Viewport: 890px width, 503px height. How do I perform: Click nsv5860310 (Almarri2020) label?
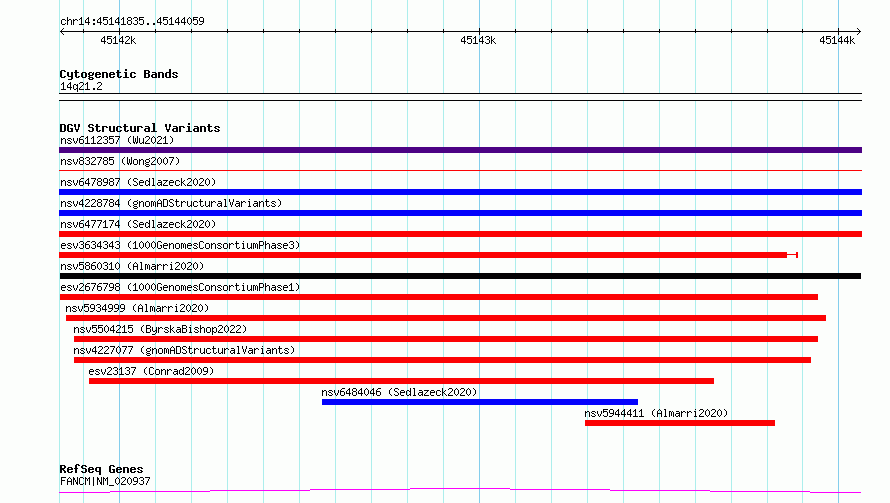(x=132, y=266)
